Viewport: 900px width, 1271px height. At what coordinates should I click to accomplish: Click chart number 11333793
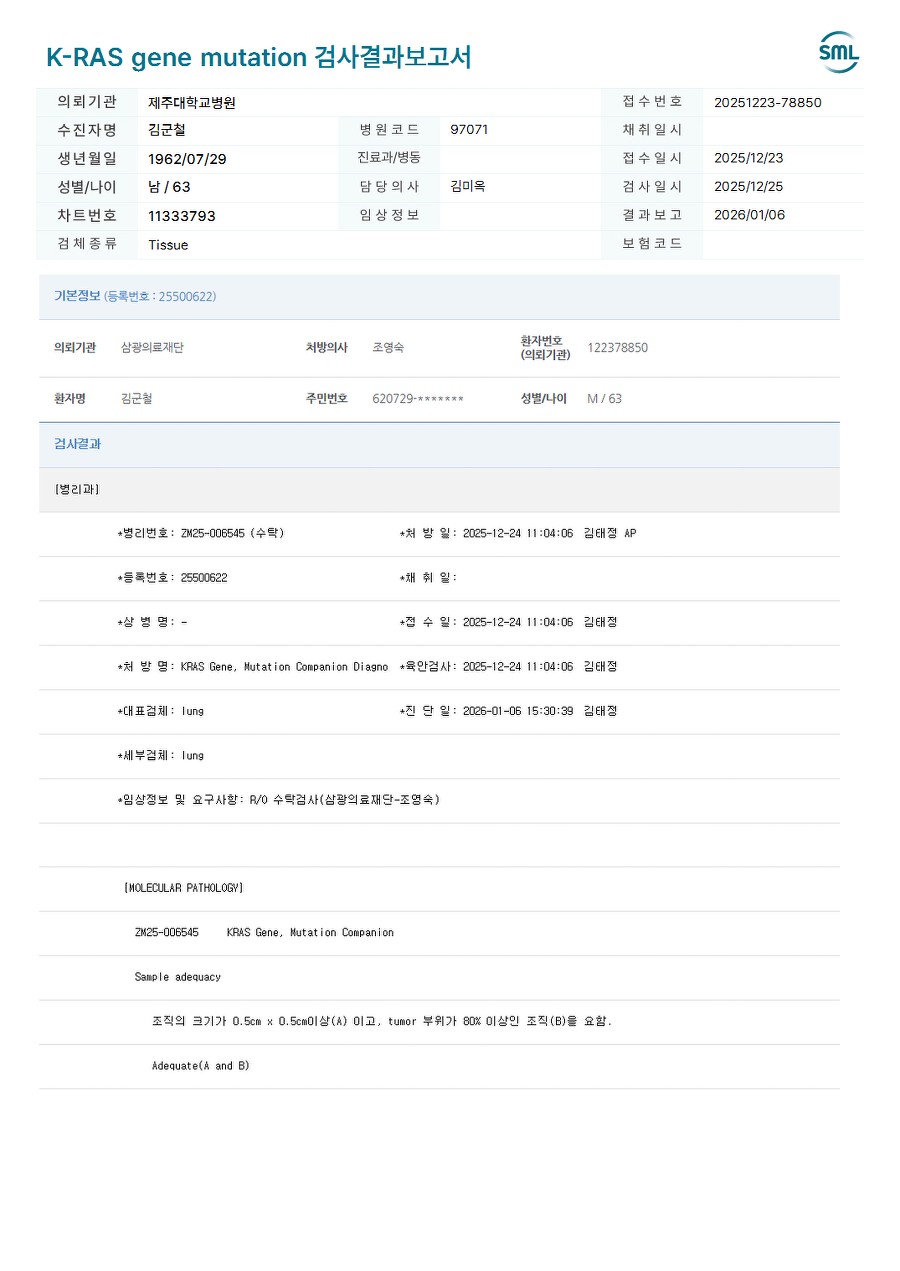point(182,216)
